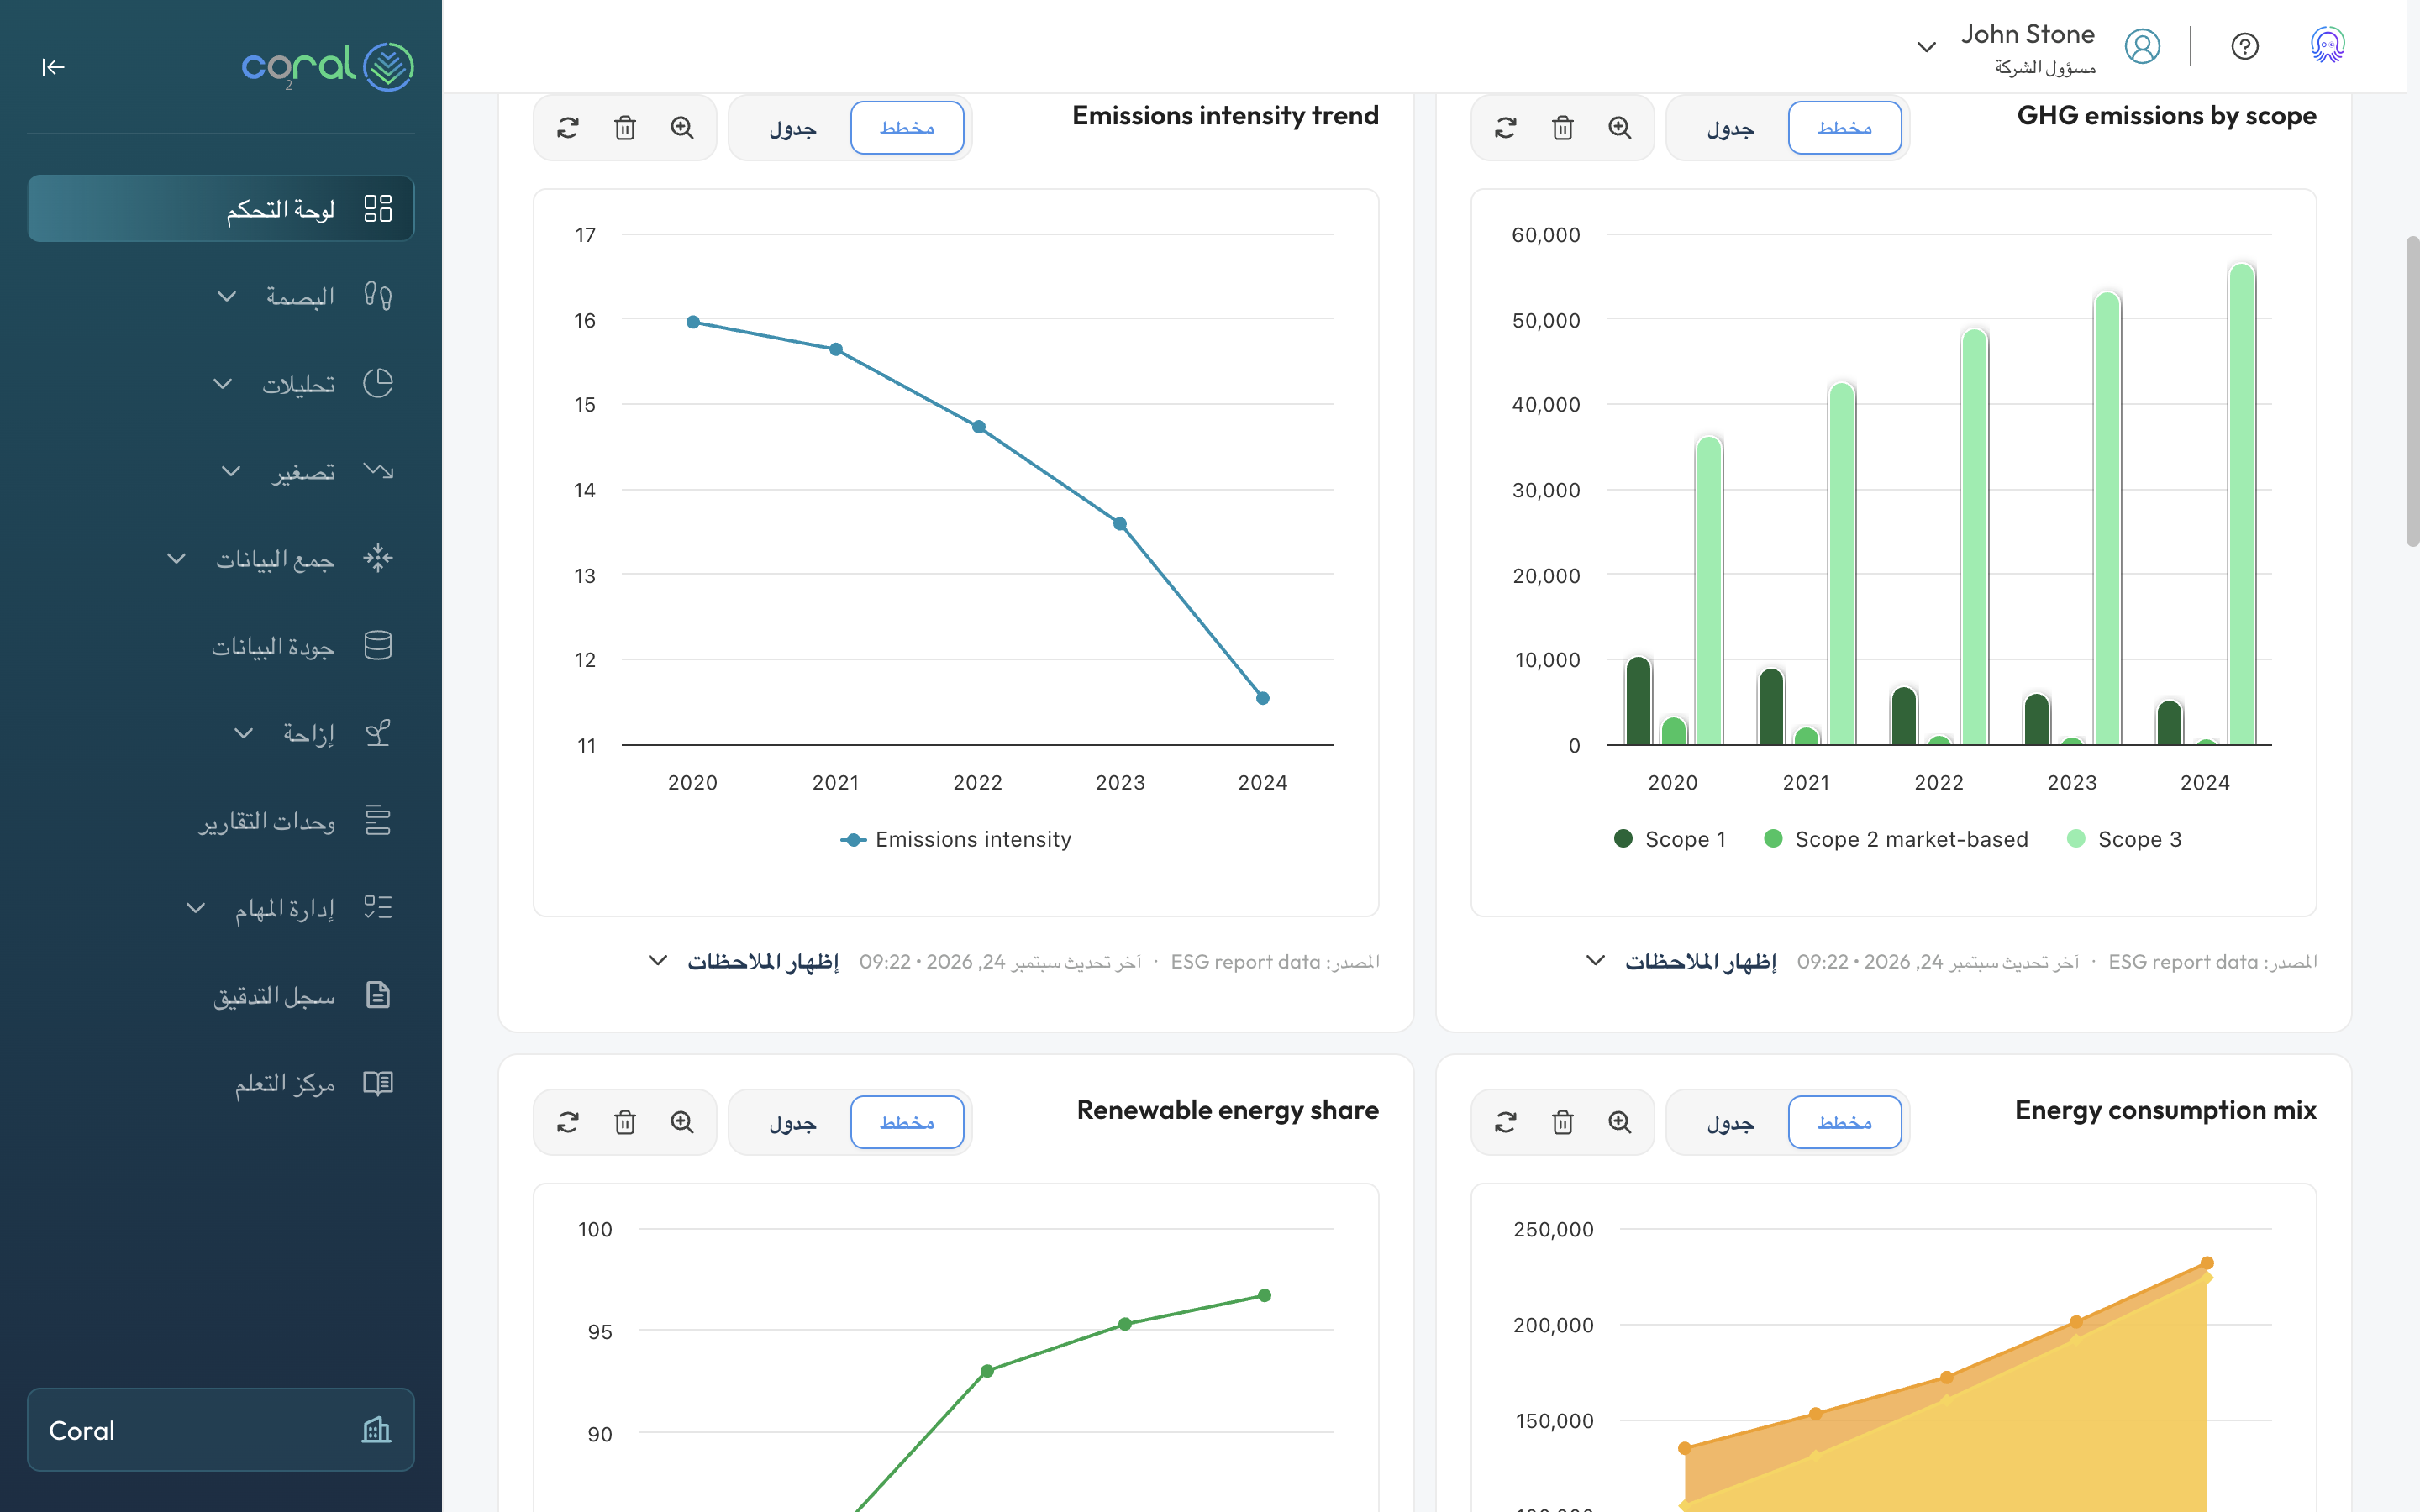Screen dimensions: 2420x1512
Task: Open لوحة التحكم dashboard menu item
Action: tap(221, 208)
